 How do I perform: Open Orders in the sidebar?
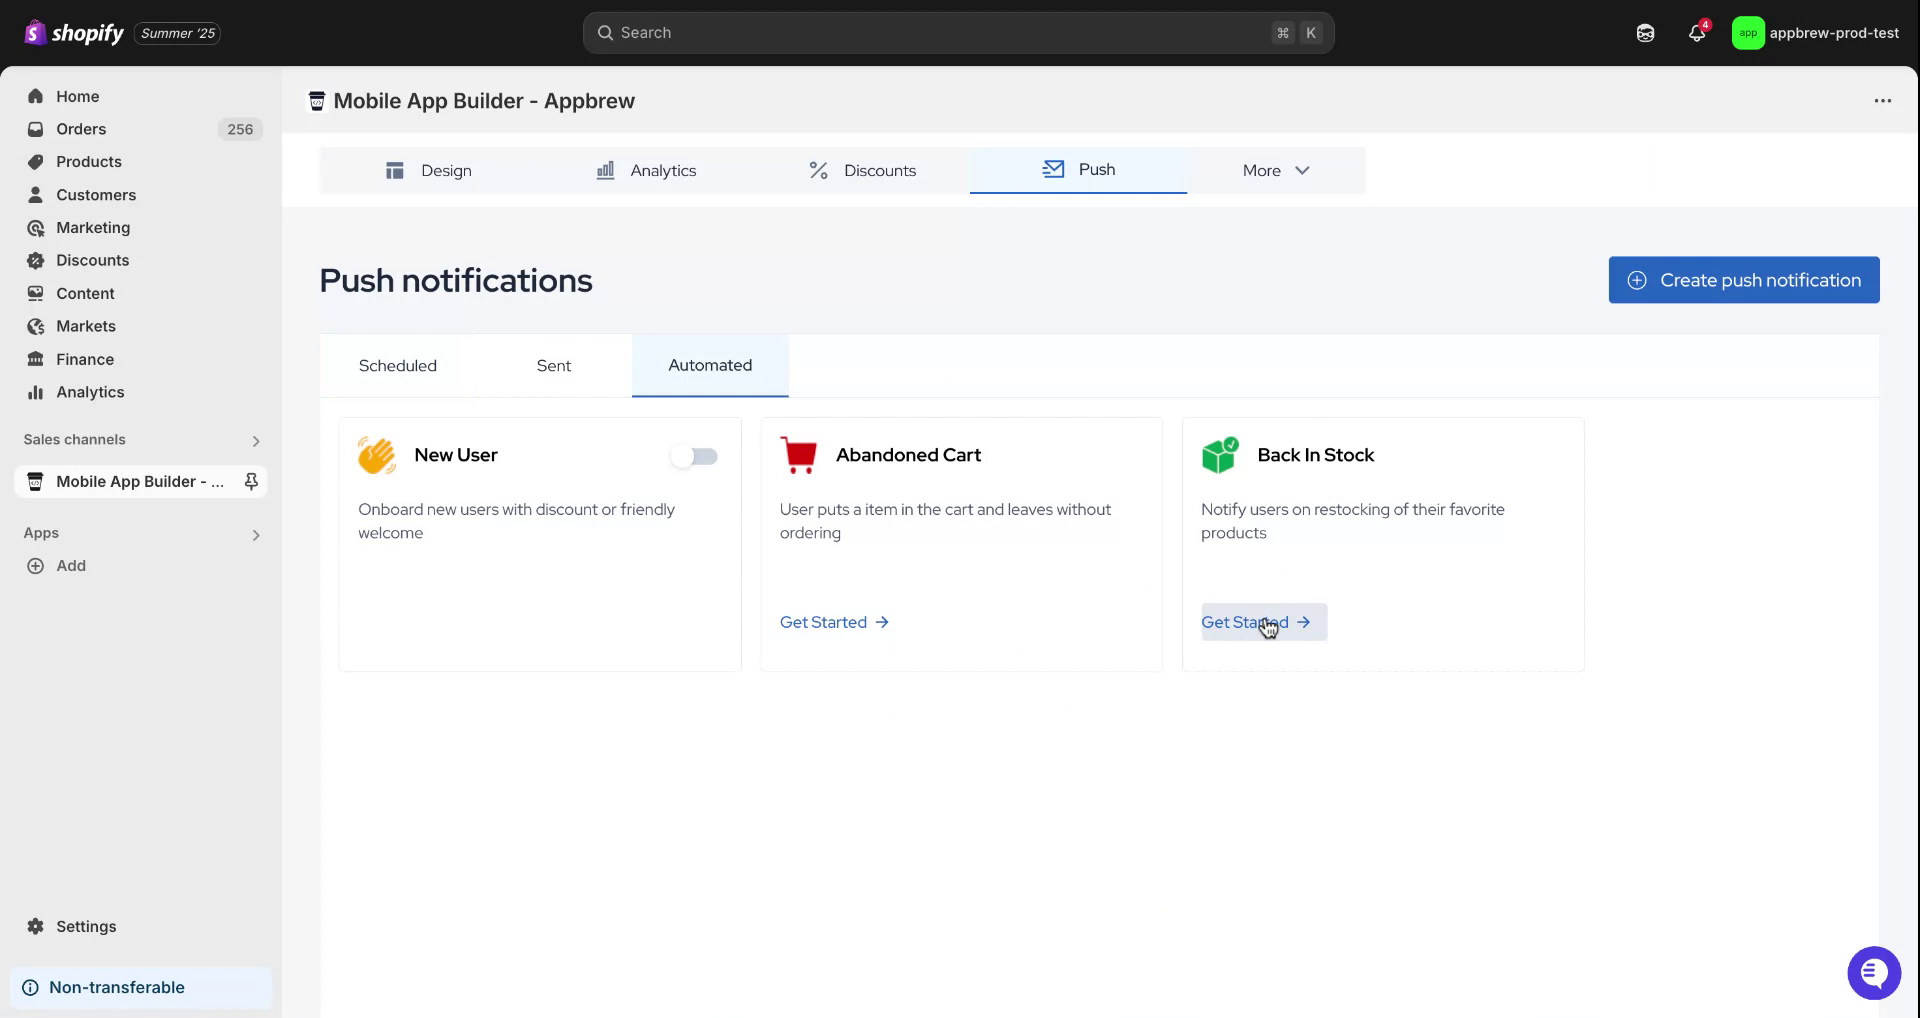pyautogui.click(x=81, y=129)
